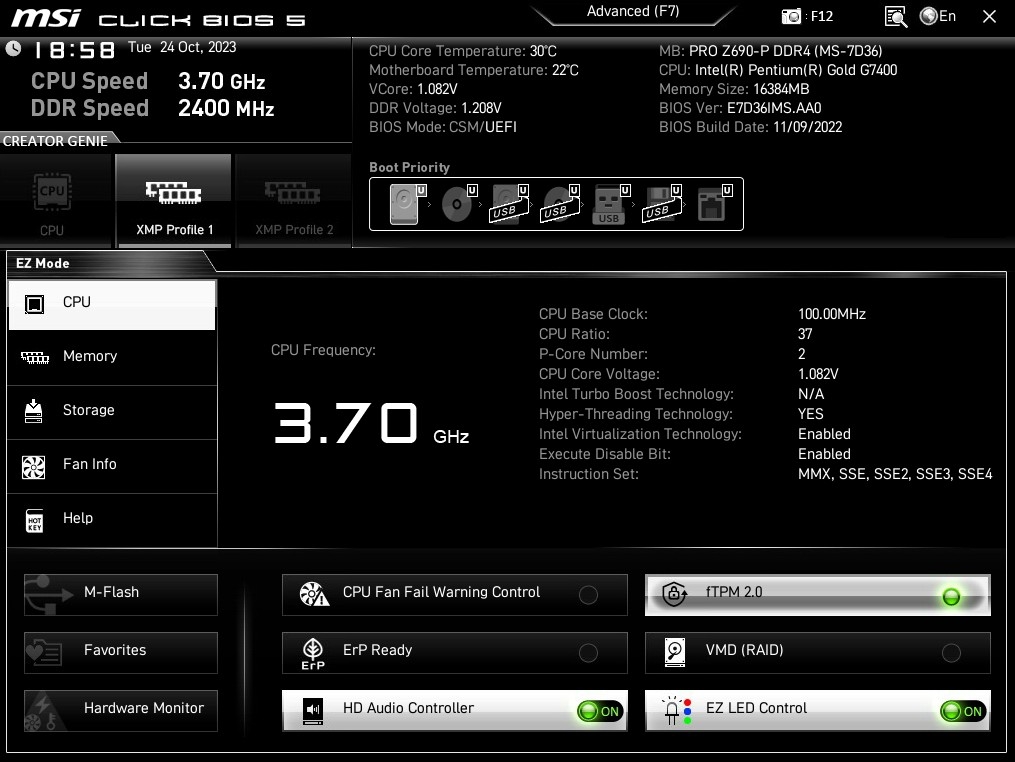1015x762 pixels.
Task: Click the EZ Mode panel label
Action: pos(43,263)
